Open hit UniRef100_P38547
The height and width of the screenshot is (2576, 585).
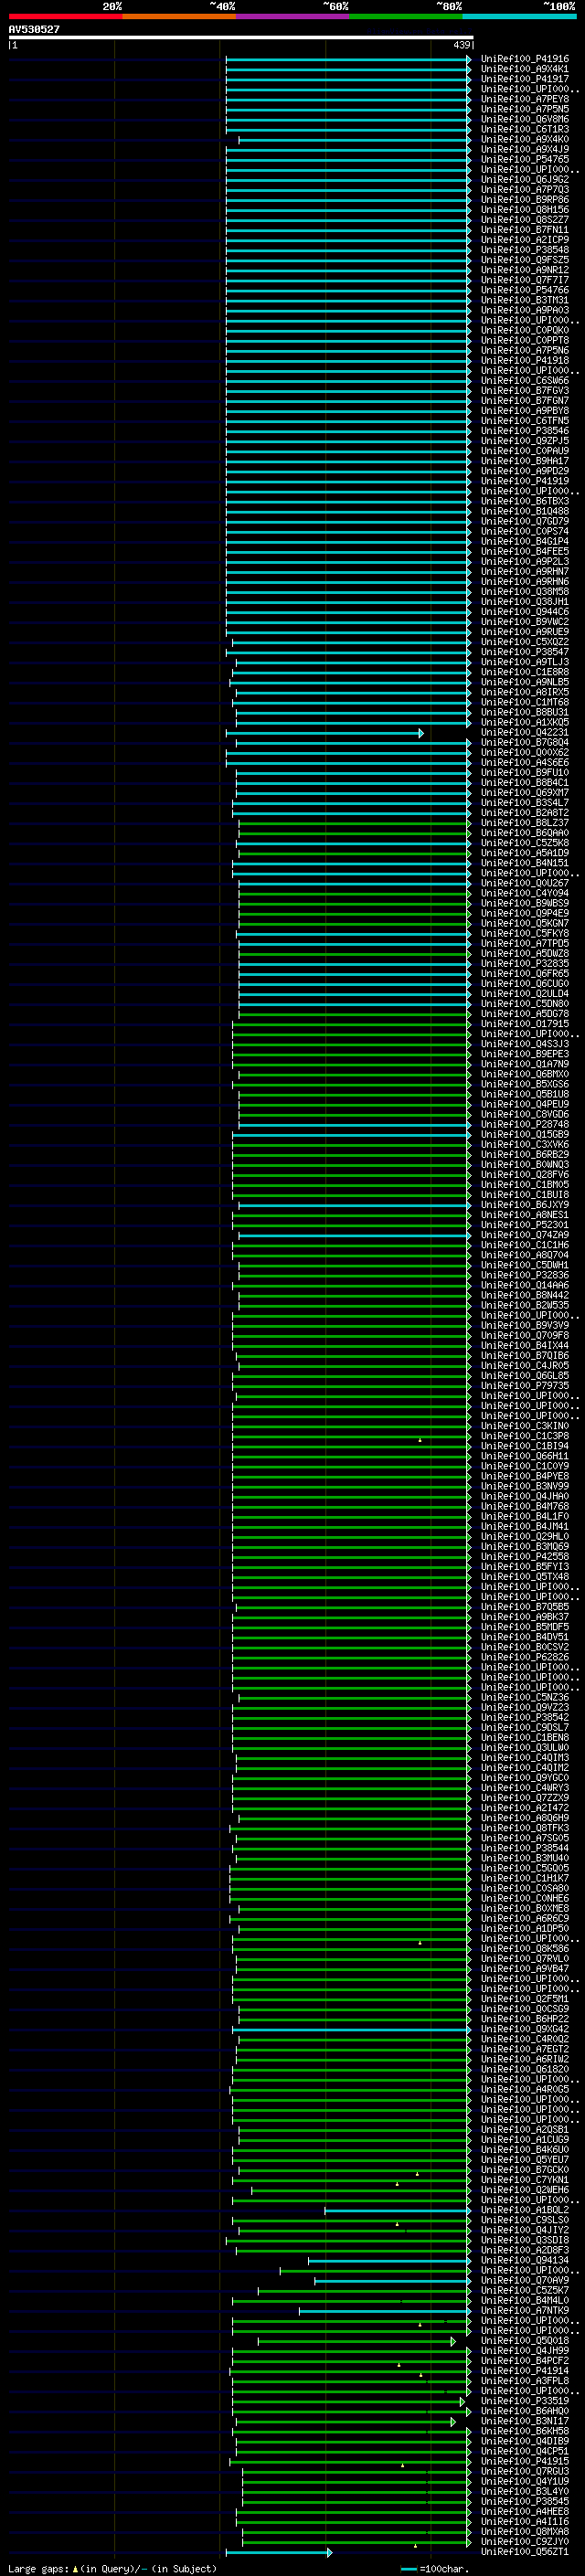tap(524, 652)
